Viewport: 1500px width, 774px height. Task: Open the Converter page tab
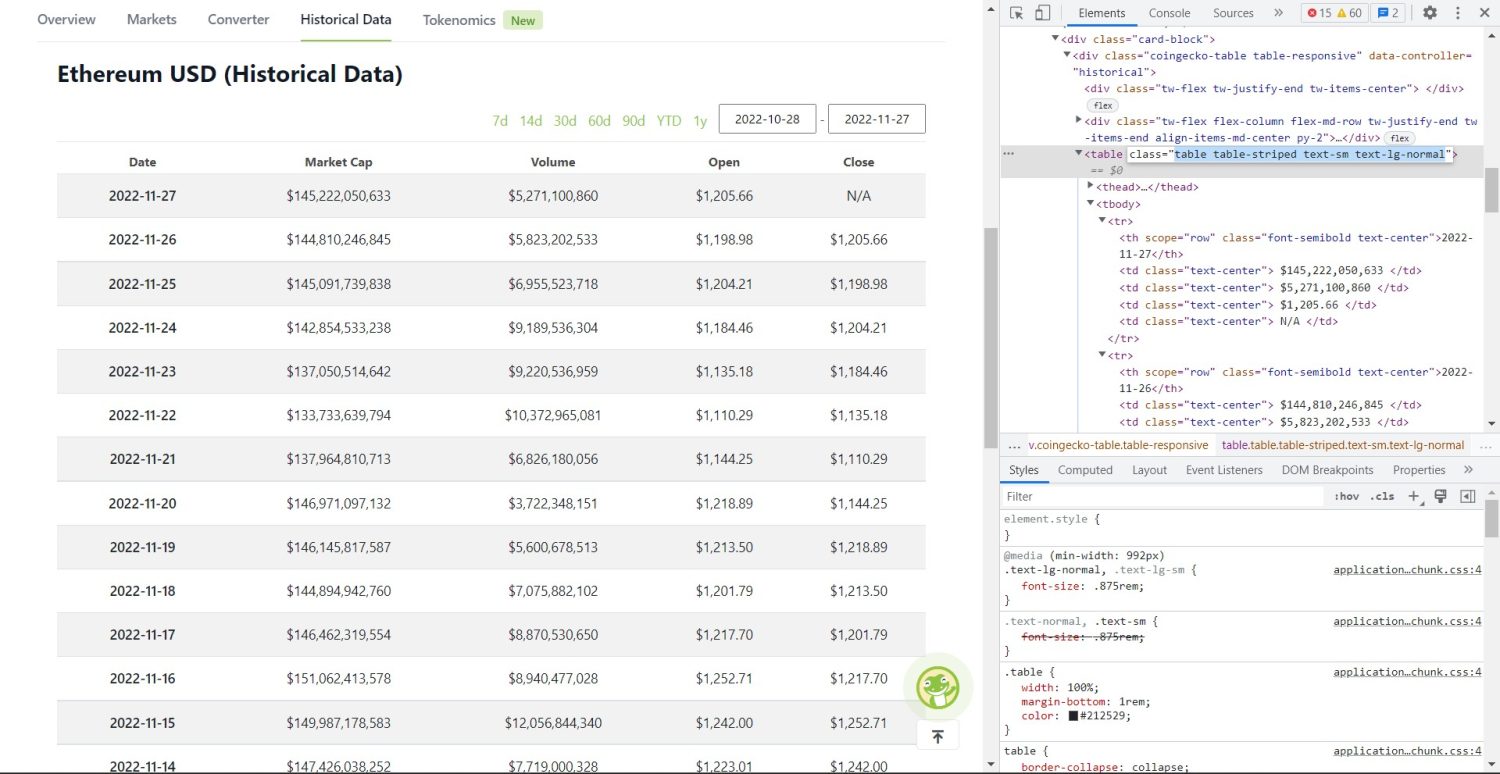click(238, 20)
